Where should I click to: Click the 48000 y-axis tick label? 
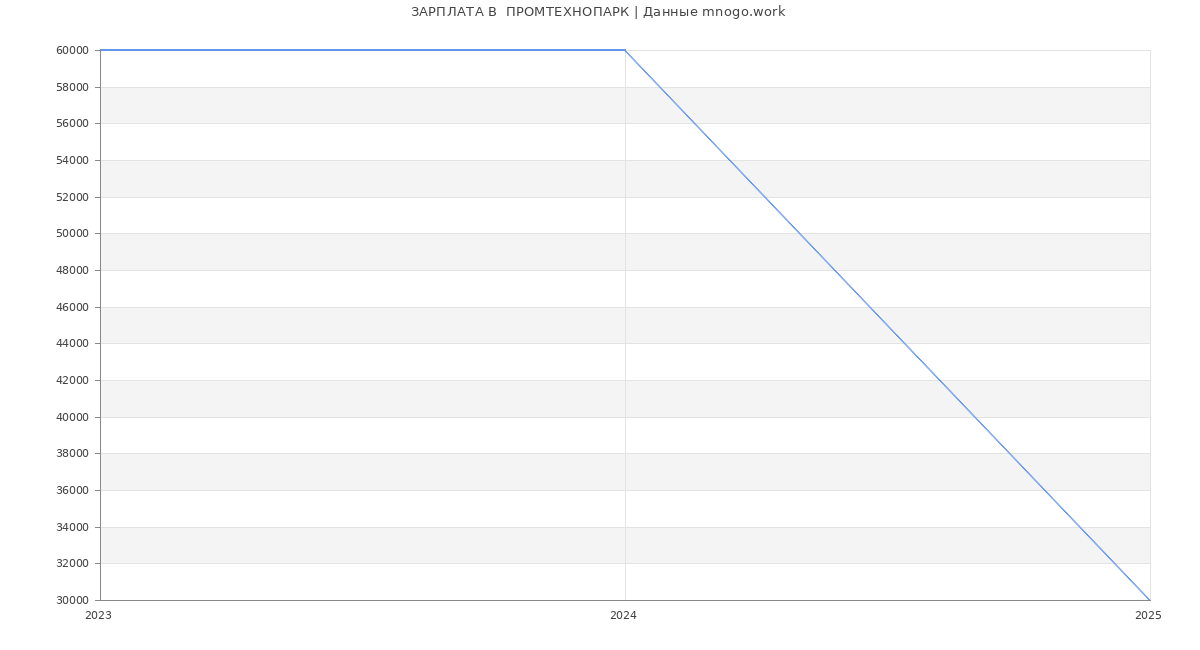pyautogui.click(x=72, y=271)
